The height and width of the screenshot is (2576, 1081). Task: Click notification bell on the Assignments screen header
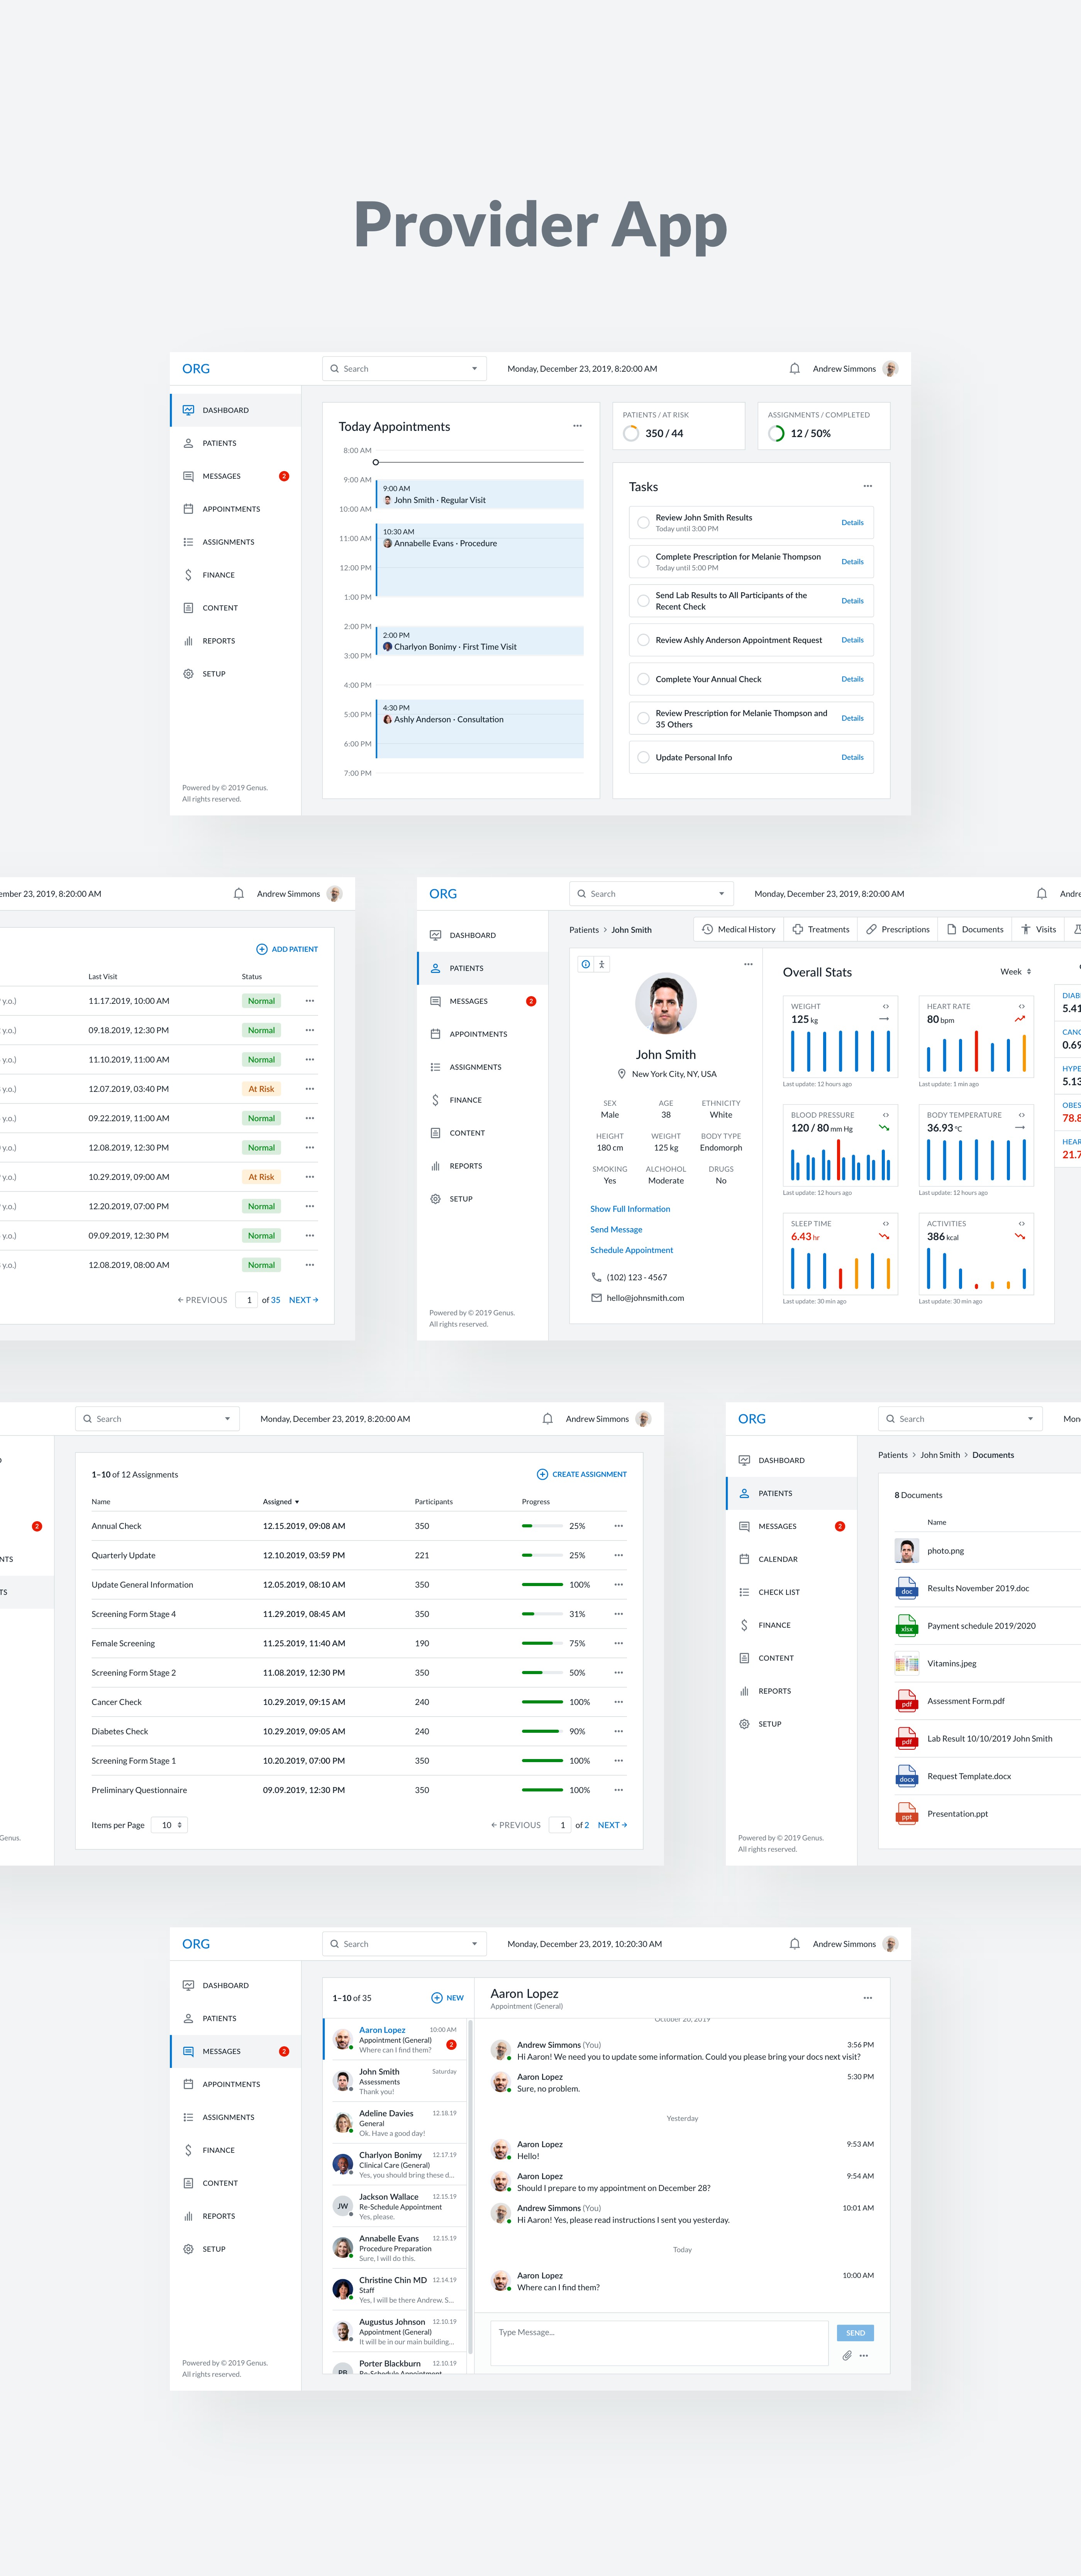coord(547,1419)
